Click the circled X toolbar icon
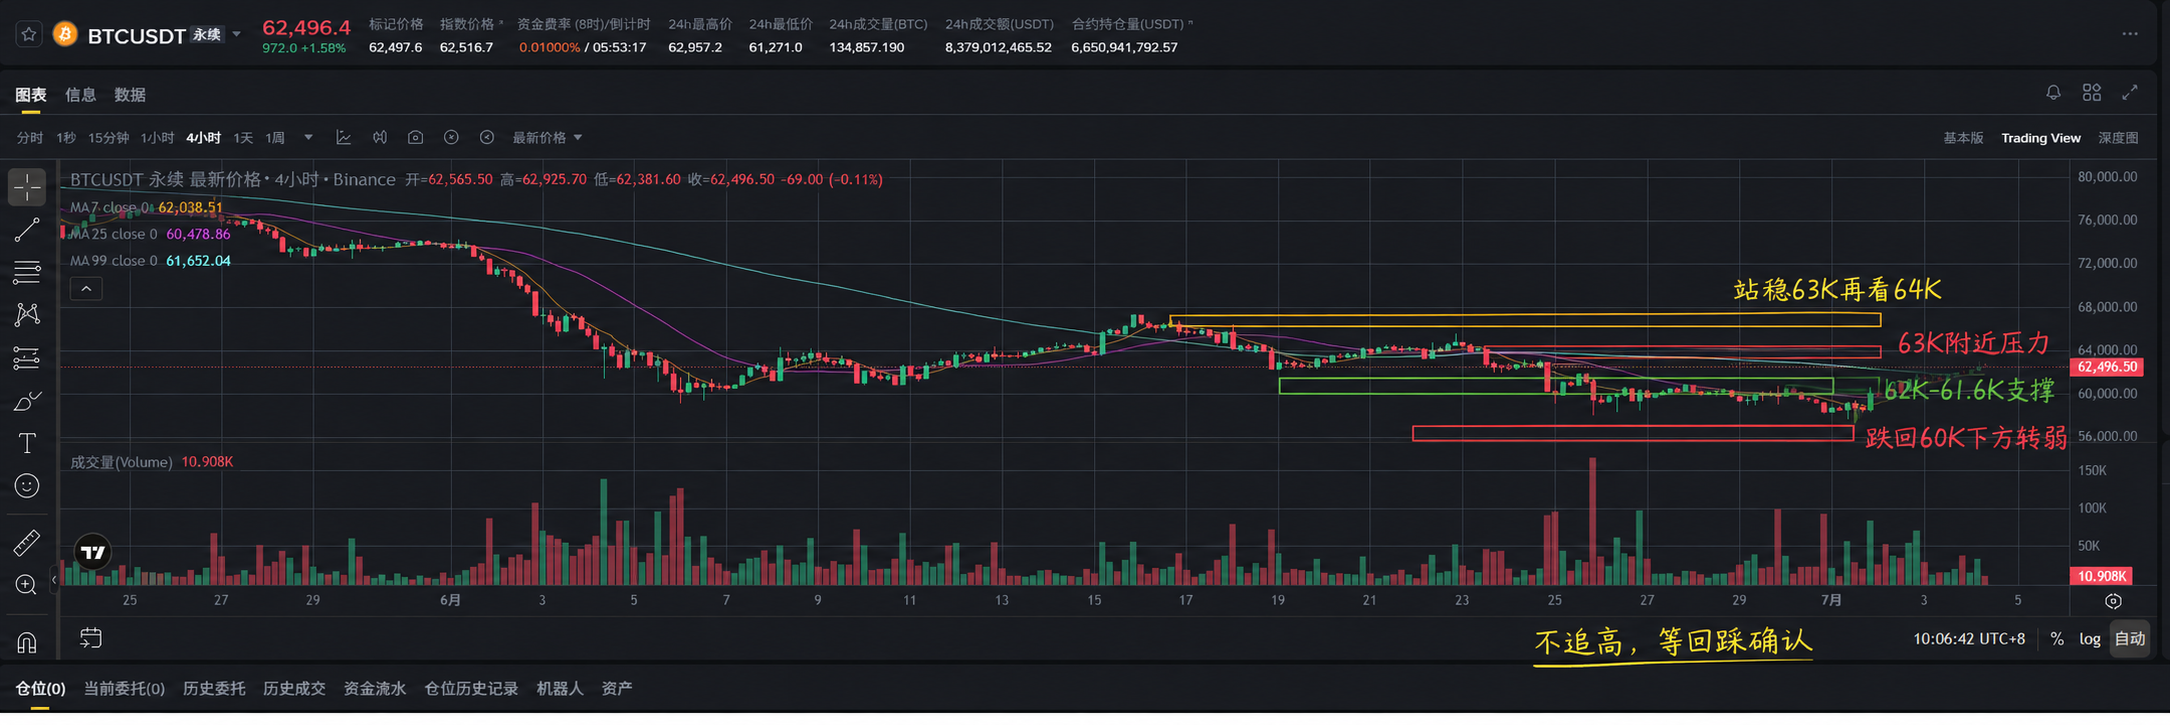 point(451,138)
